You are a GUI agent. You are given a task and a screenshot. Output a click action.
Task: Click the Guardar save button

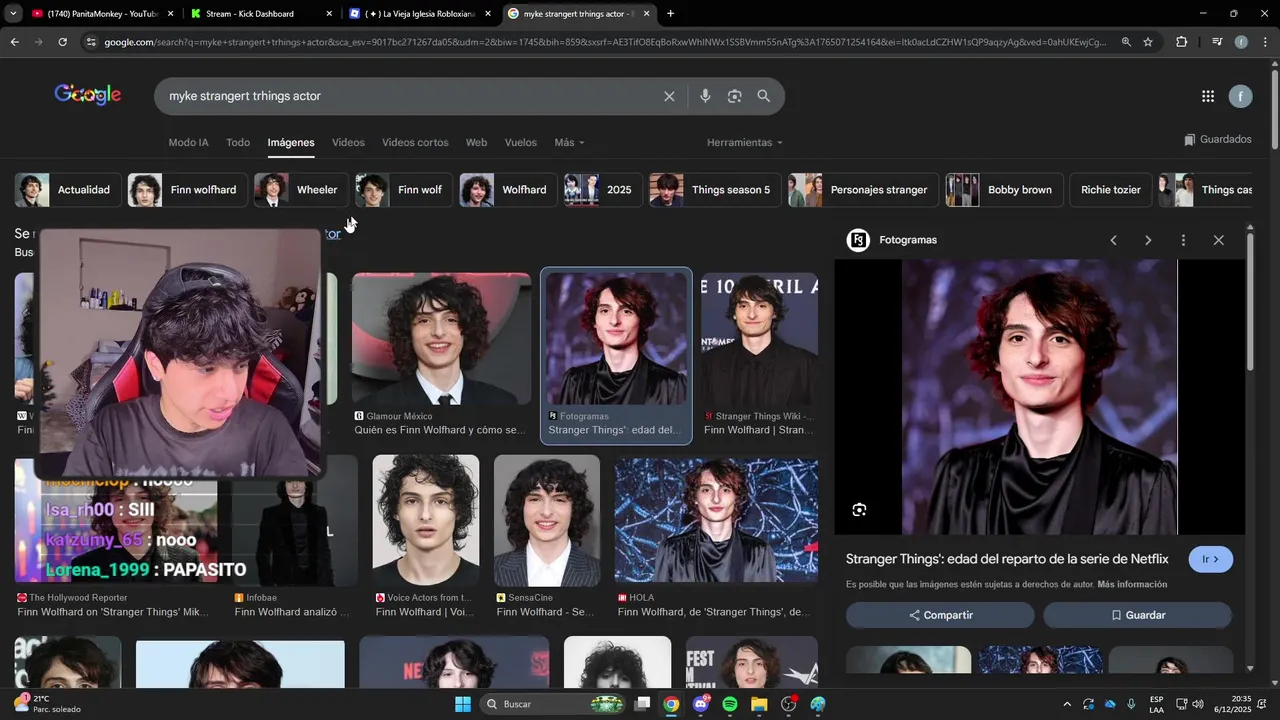coord(1138,615)
